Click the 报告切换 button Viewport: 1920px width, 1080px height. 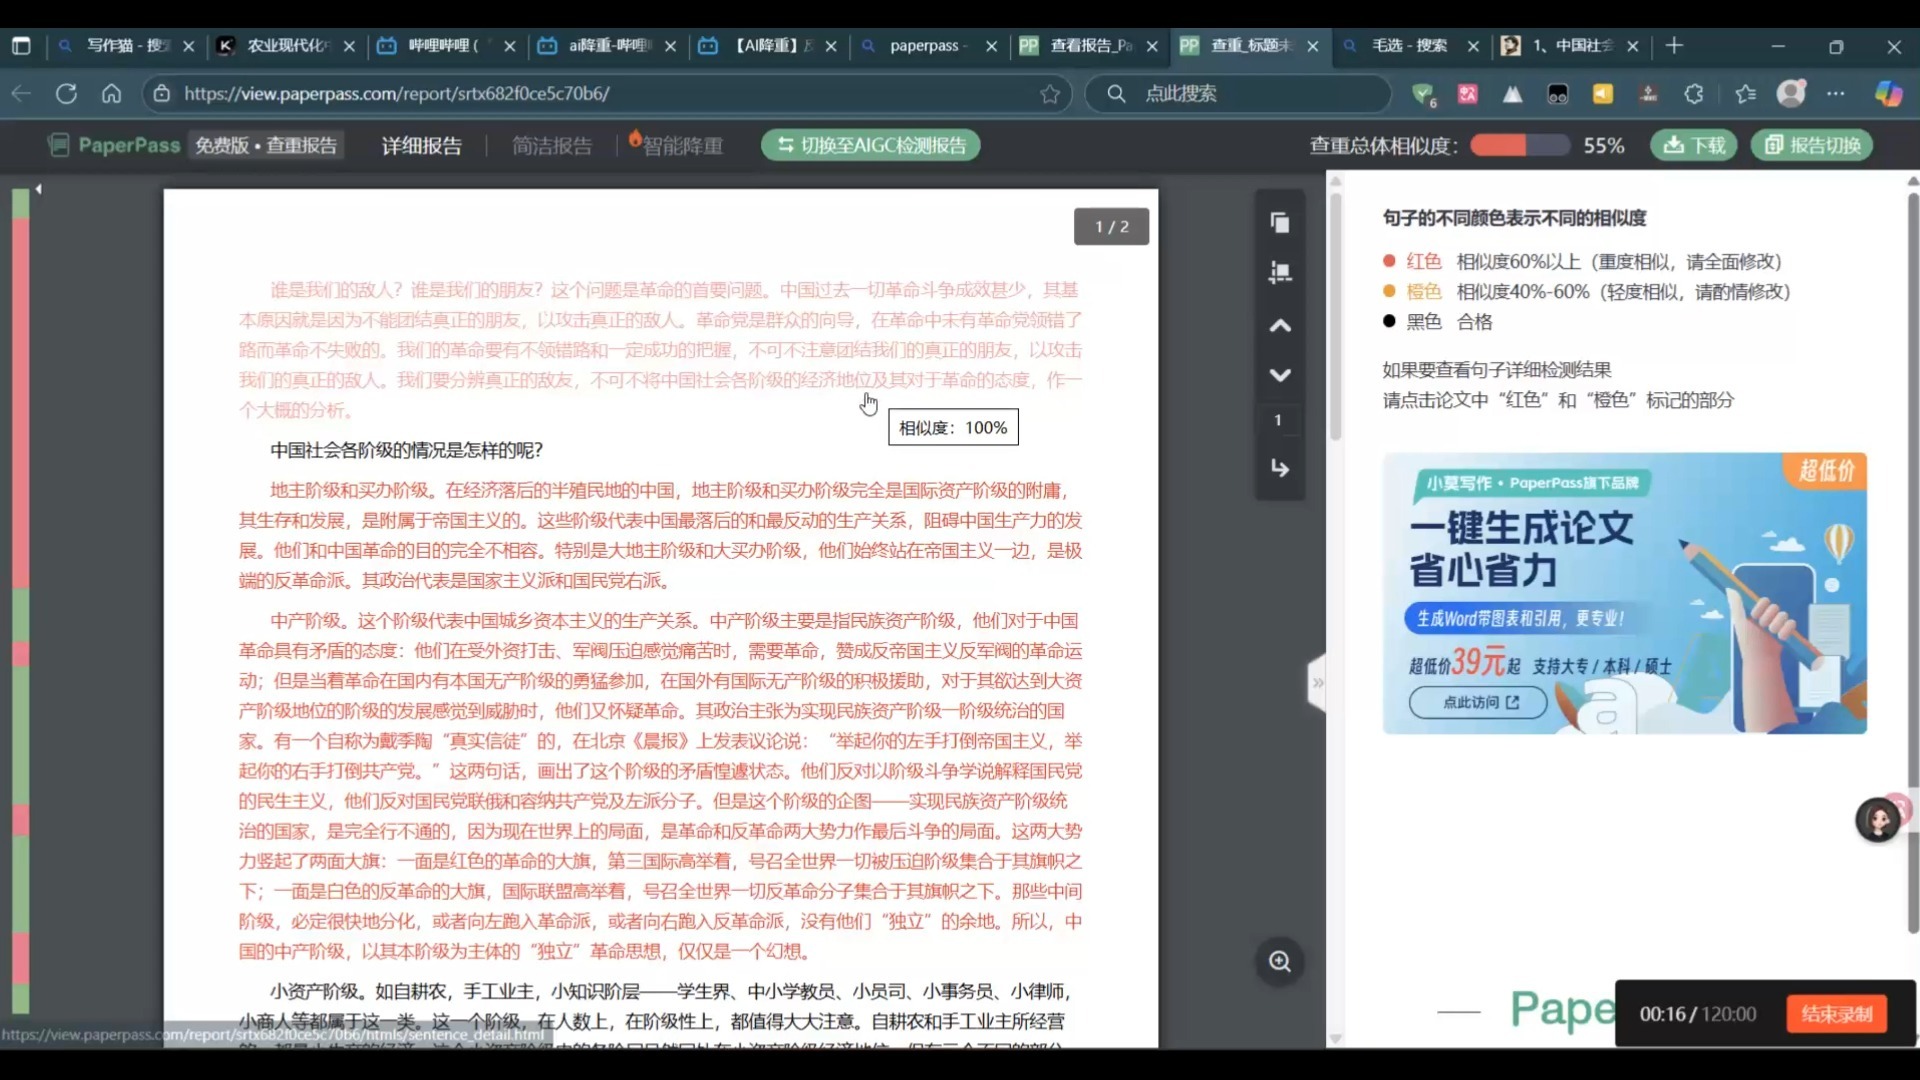tap(1812, 146)
